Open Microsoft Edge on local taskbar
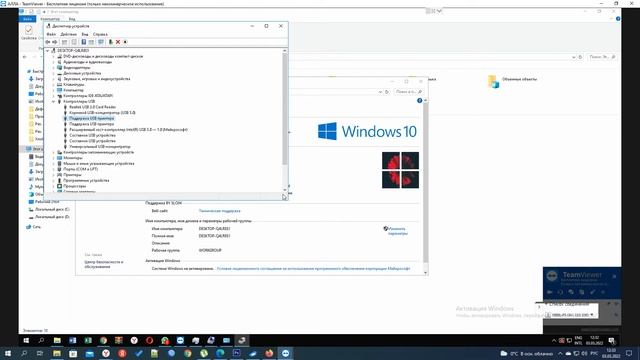640x360 pixels. click(220, 353)
